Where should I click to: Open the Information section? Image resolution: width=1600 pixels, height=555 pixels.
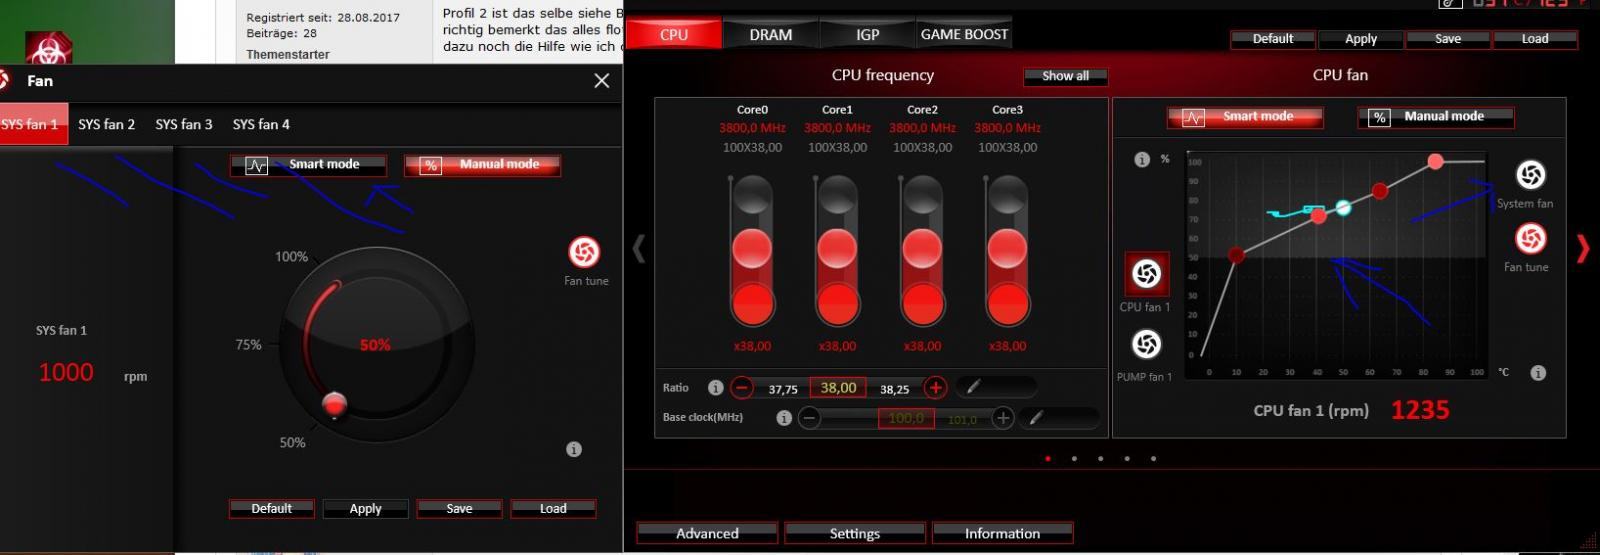point(1003,533)
